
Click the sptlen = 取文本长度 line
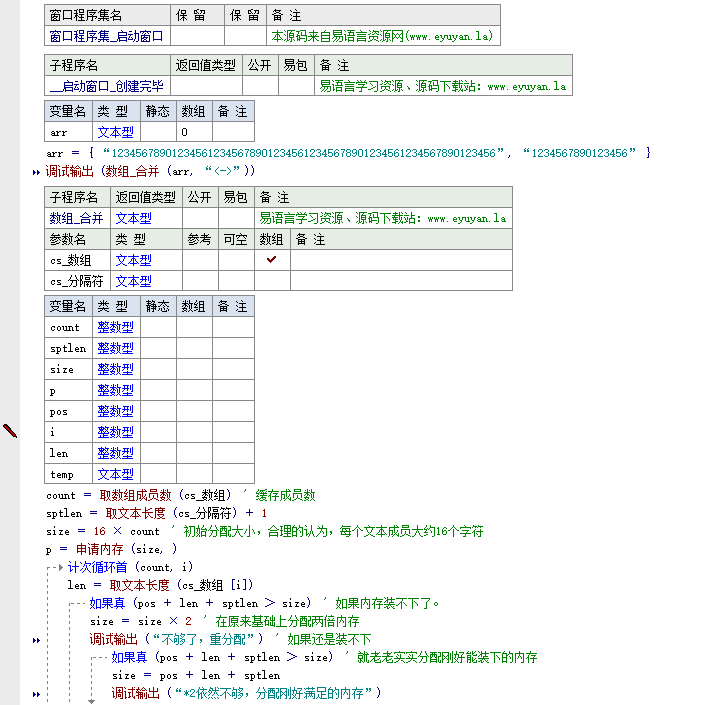(x=156, y=513)
